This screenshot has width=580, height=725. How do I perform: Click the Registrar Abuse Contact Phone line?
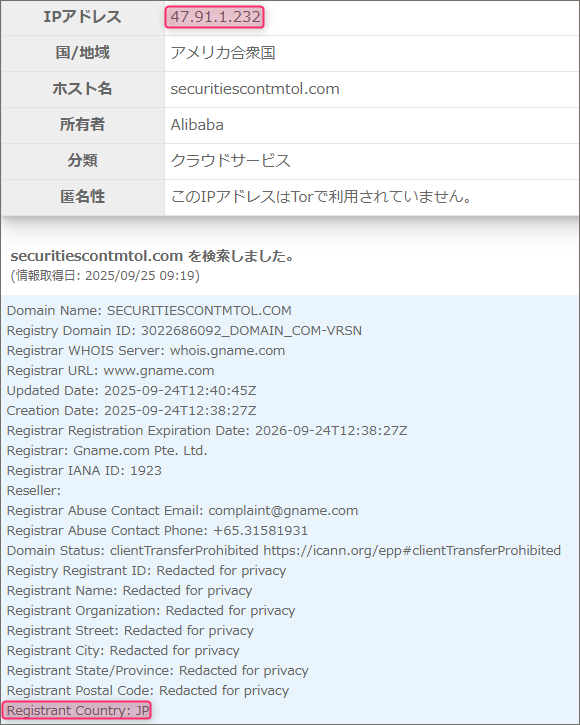(157, 530)
